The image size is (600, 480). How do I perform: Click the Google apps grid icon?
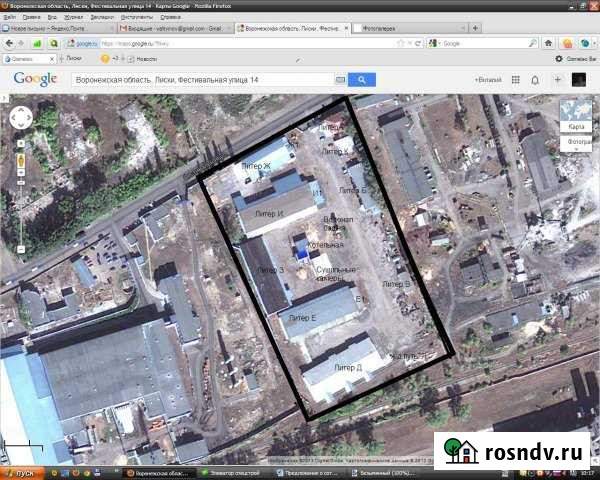(513, 79)
